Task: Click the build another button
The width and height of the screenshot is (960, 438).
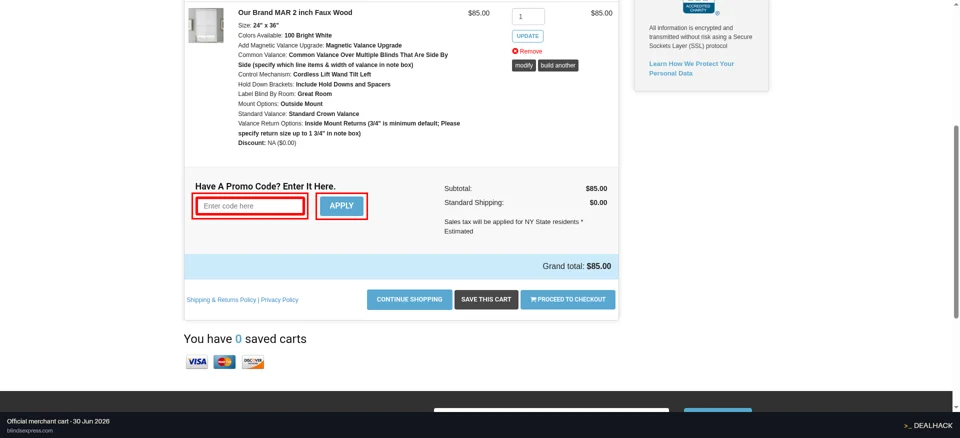Action: 558,66
